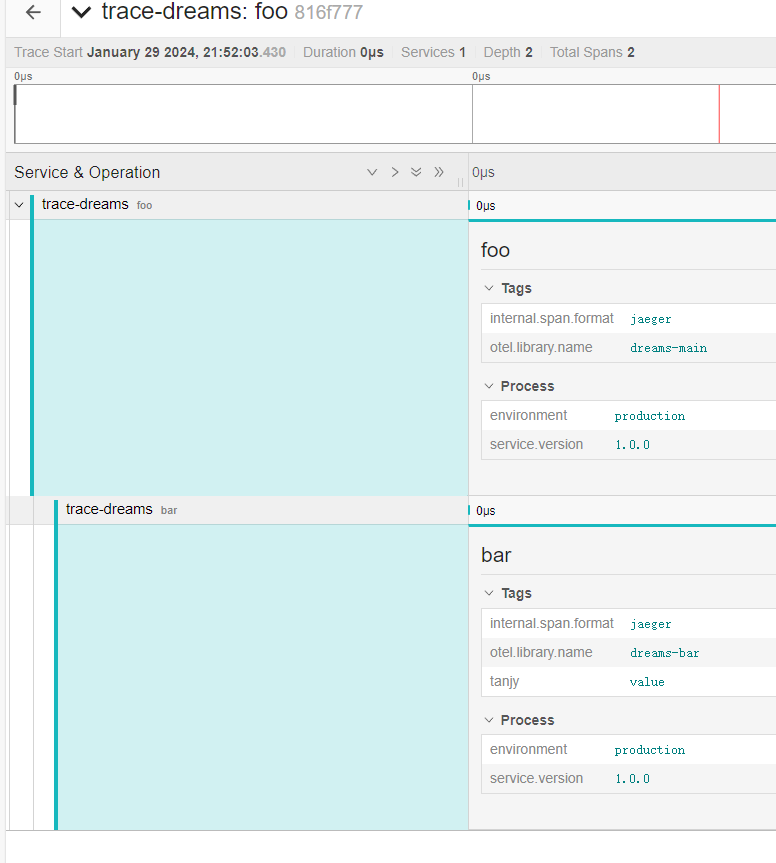Click the red marker in the minimap timeline

(719, 114)
